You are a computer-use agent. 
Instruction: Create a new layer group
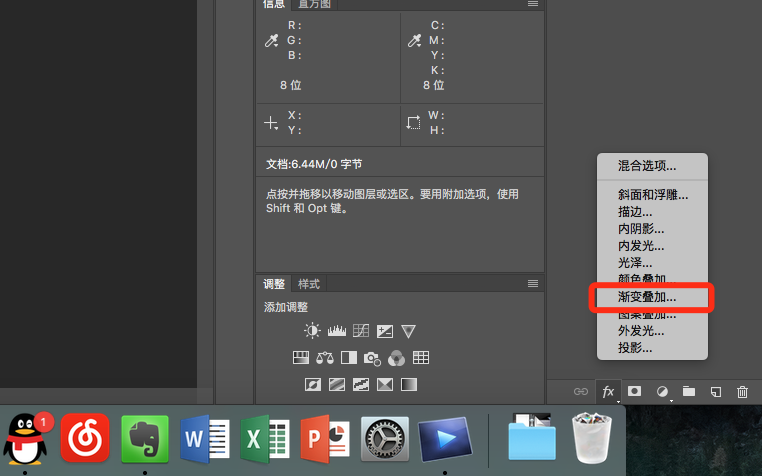[x=689, y=391]
